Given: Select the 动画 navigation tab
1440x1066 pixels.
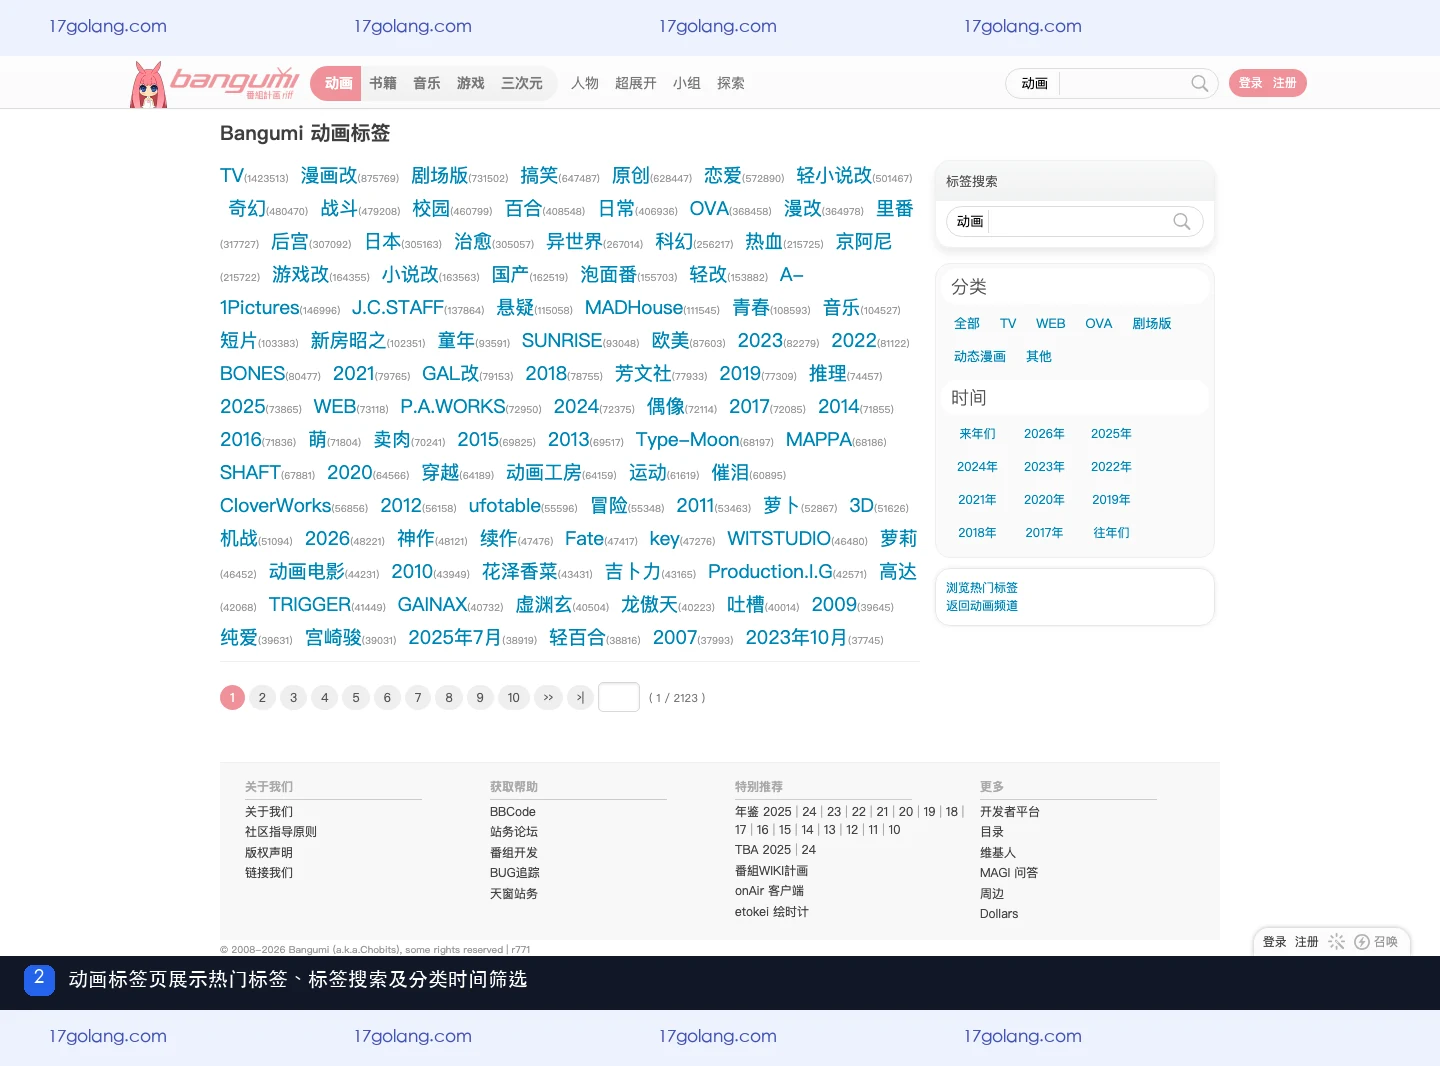Looking at the screenshot, I should coord(338,83).
